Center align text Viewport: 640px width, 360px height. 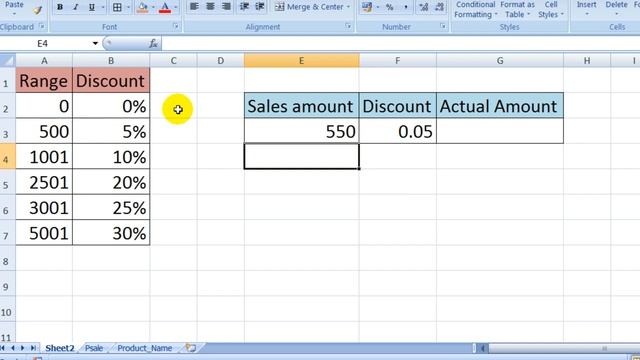[x=210, y=7]
